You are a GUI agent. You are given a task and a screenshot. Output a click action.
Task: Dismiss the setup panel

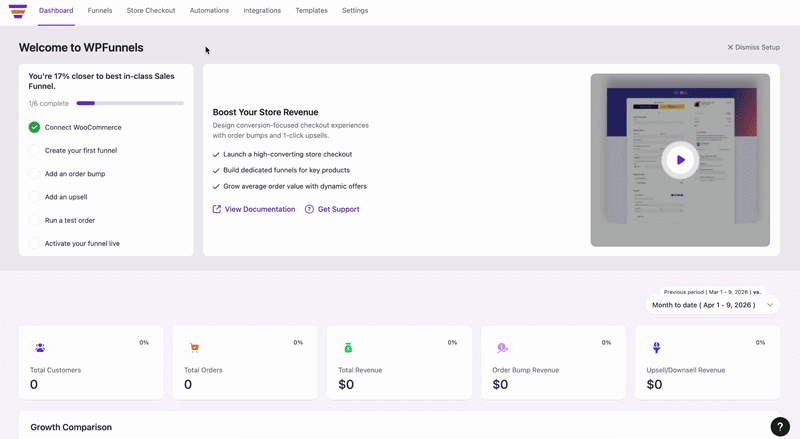[x=753, y=47]
